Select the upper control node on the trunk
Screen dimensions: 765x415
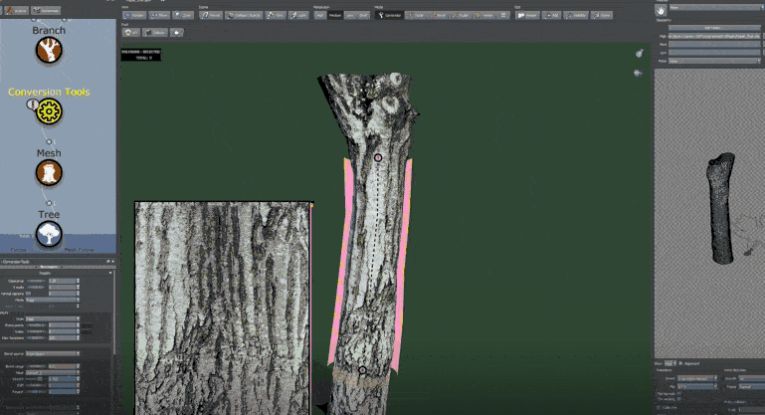tap(378, 158)
